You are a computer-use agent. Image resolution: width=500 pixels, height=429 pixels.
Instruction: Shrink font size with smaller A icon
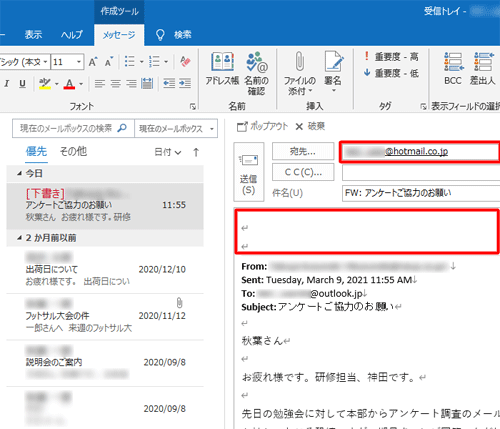(x=109, y=62)
